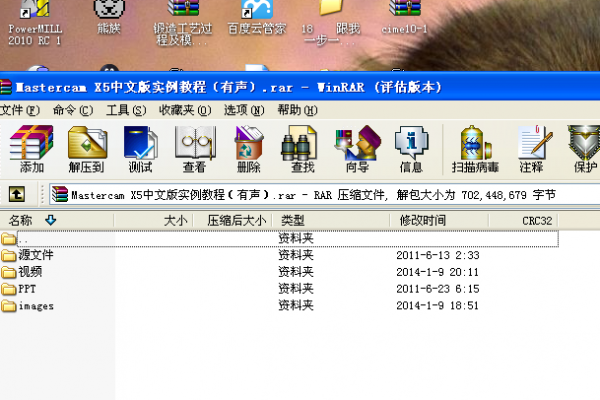The height and width of the screenshot is (400, 600).
Task: Select the 源文件 folder
Action: (28, 255)
